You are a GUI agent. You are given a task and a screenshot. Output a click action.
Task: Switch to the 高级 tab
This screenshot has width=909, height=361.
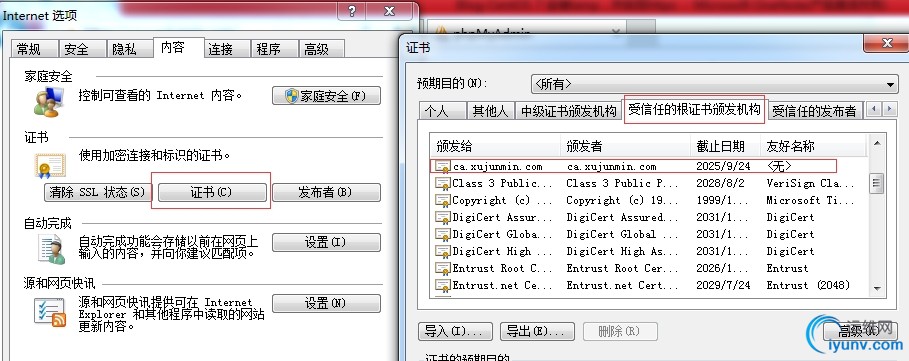pos(322,49)
